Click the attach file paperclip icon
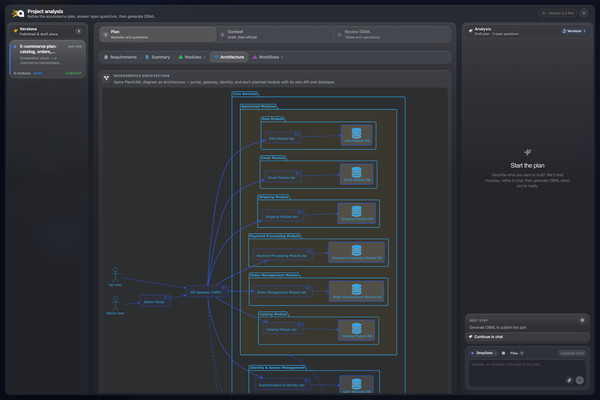The height and width of the screenshot is (400, 600). (569, 380)
